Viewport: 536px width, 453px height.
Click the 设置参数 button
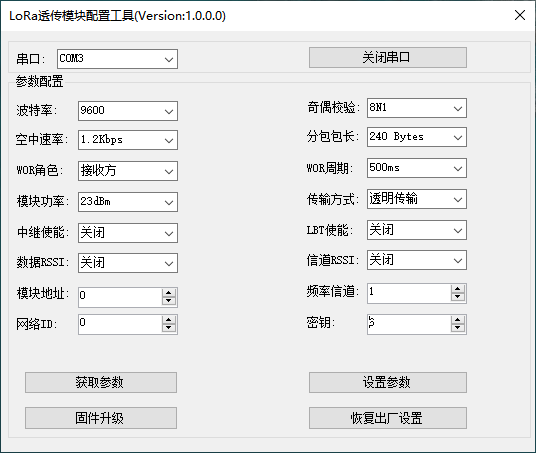(388, 382)
